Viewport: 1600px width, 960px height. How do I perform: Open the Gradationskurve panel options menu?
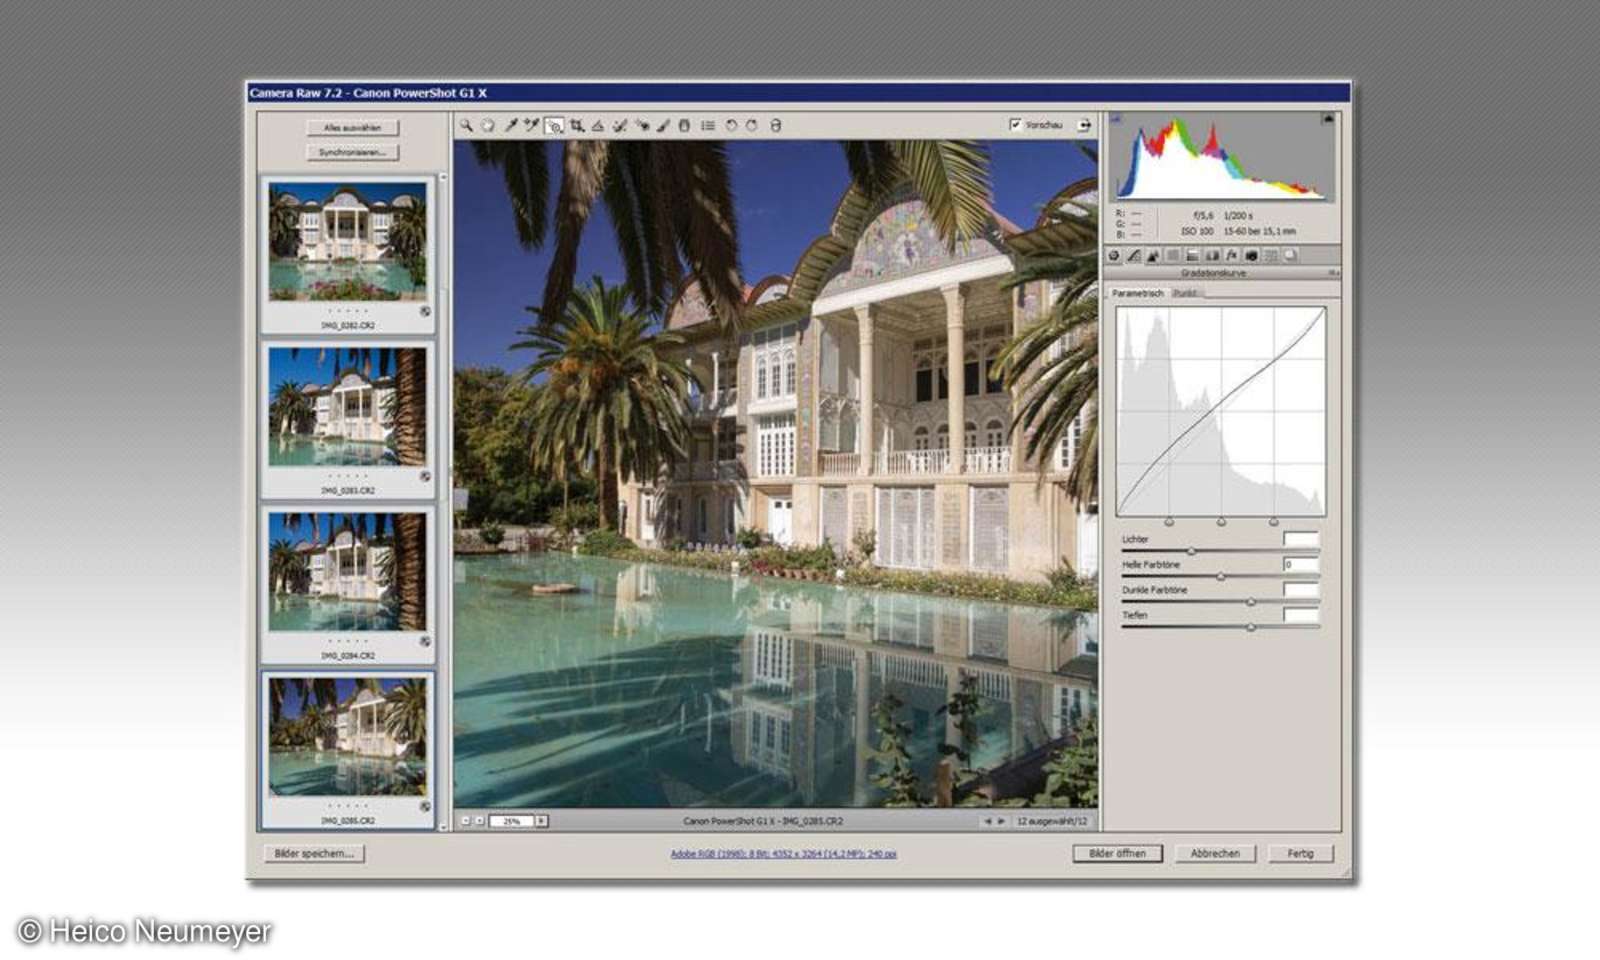click(x=1333, y=273)
